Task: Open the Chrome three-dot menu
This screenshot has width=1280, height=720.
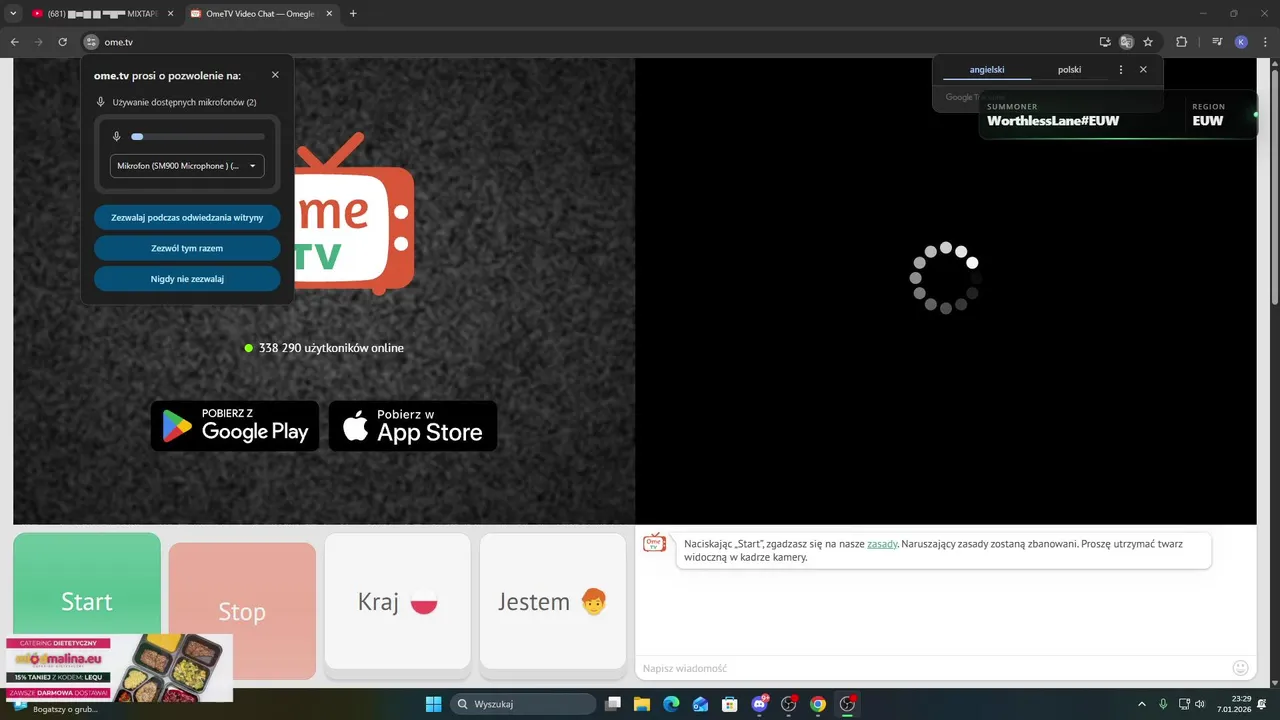Action: click(x=1265, y=42)
